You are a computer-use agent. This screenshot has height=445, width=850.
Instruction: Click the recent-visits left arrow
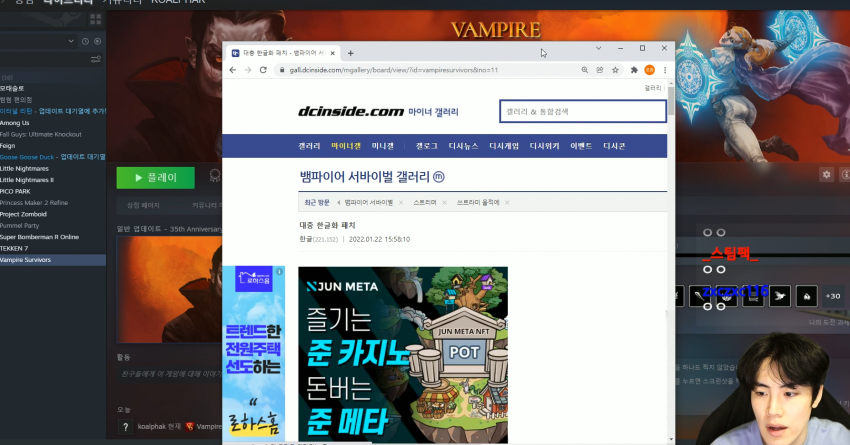click(x=339, y=203)
